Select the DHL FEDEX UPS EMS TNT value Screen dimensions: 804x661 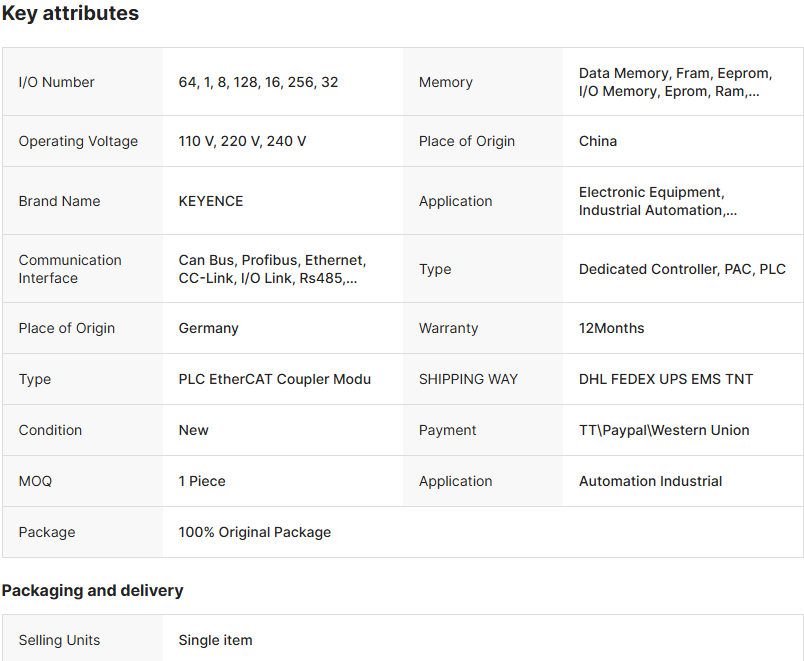[666, 379]
